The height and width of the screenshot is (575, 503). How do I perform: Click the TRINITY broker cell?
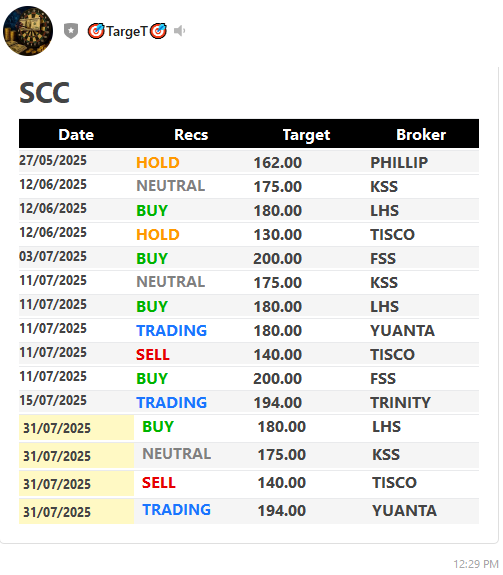pyautogui.click(x=400, y=403)
